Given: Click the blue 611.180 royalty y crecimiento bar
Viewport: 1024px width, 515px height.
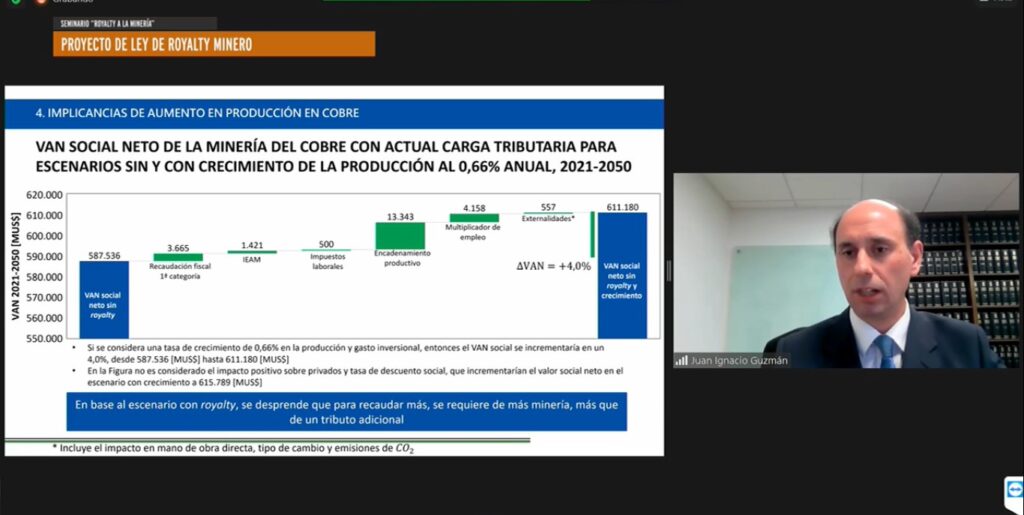Looking at the screenshot, I should pos(622,275).
